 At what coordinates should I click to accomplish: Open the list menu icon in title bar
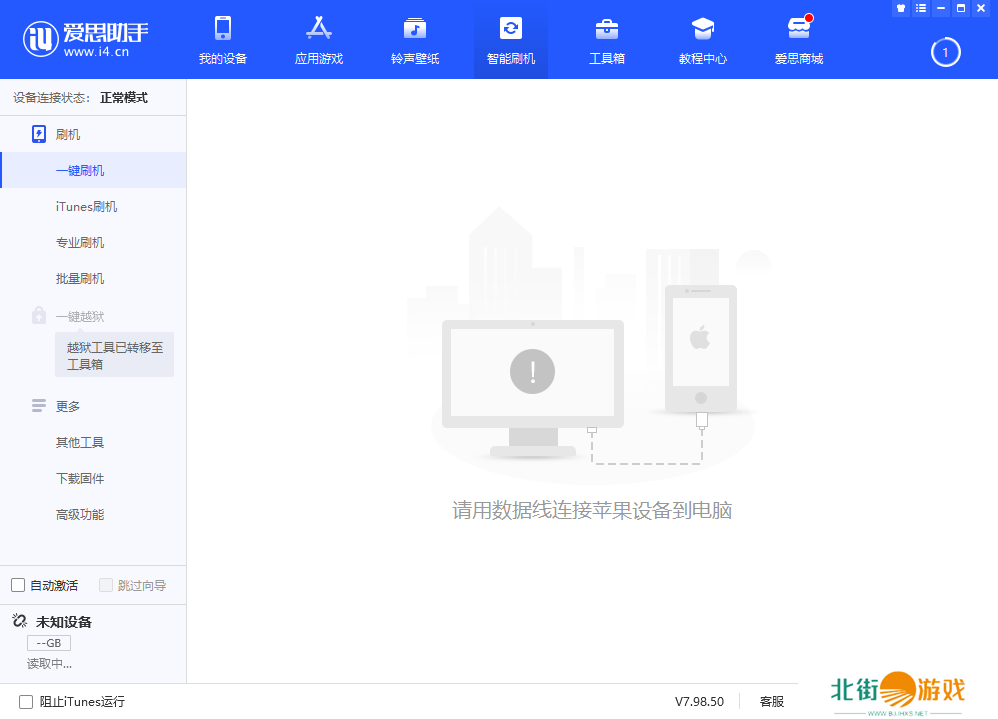pos(921,8)
